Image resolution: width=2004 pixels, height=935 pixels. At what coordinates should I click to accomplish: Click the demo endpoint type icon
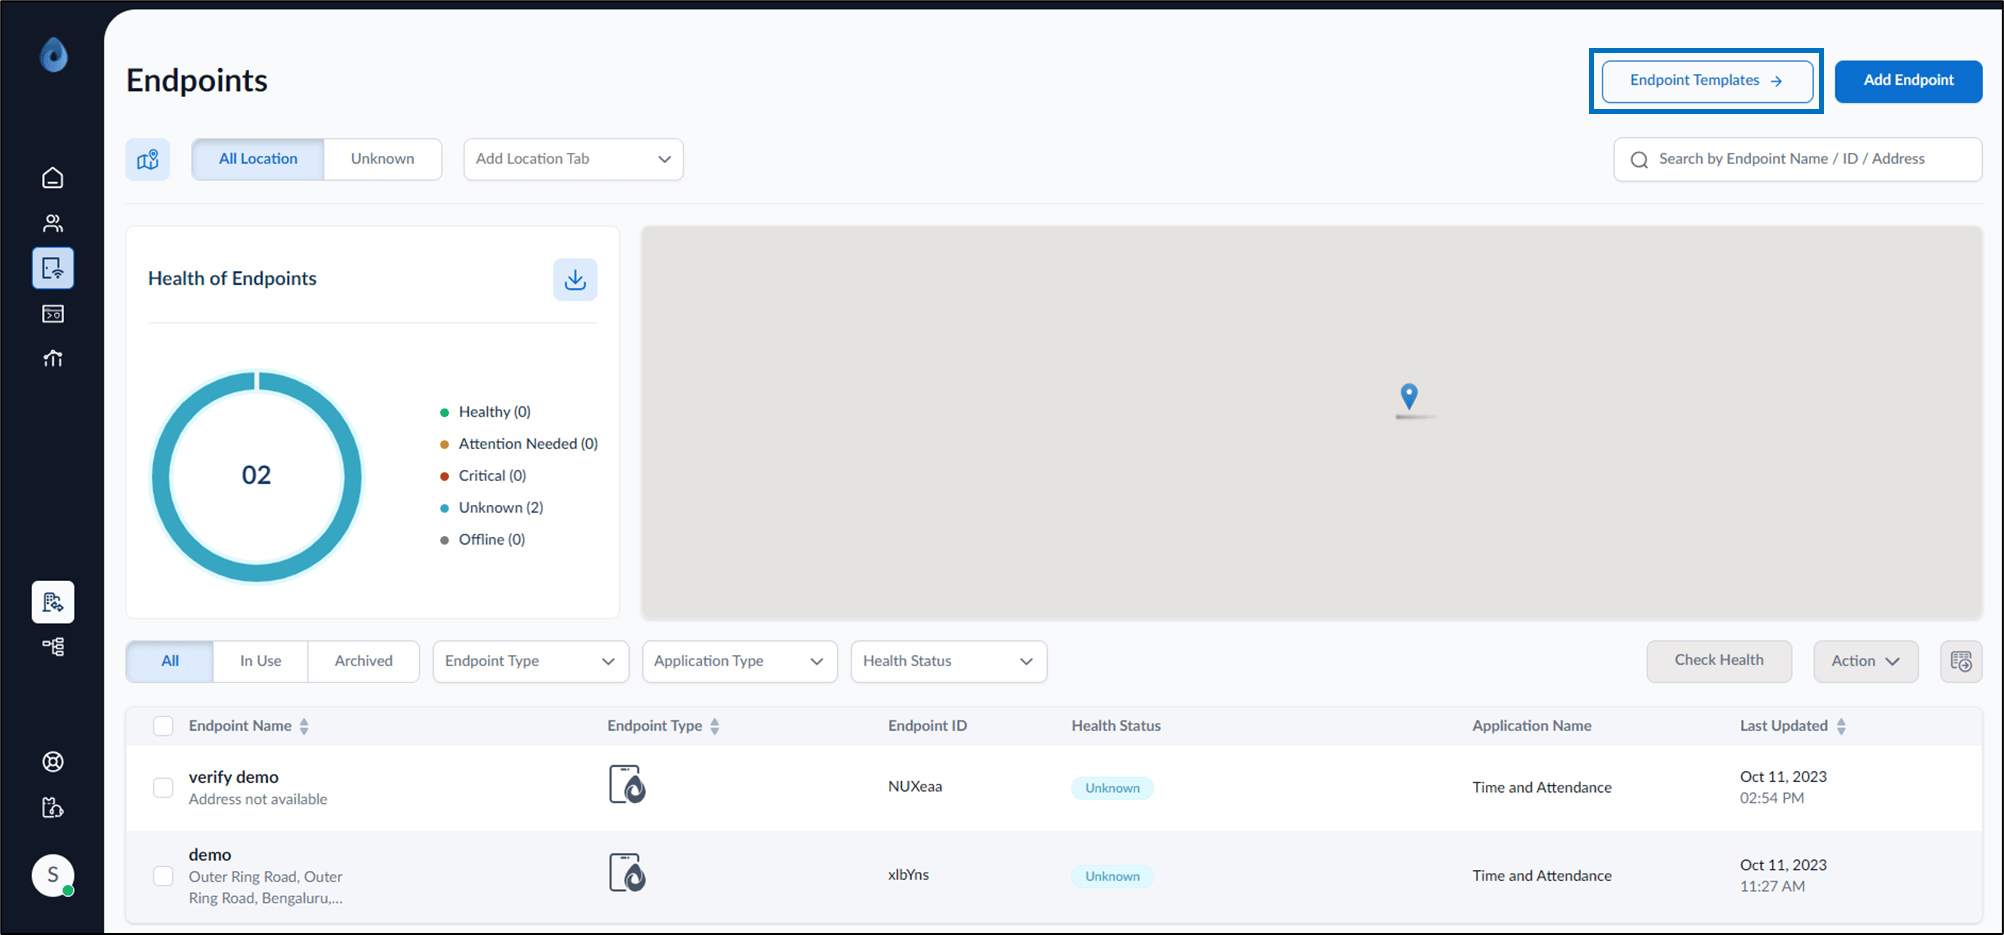tap(627, 873)
